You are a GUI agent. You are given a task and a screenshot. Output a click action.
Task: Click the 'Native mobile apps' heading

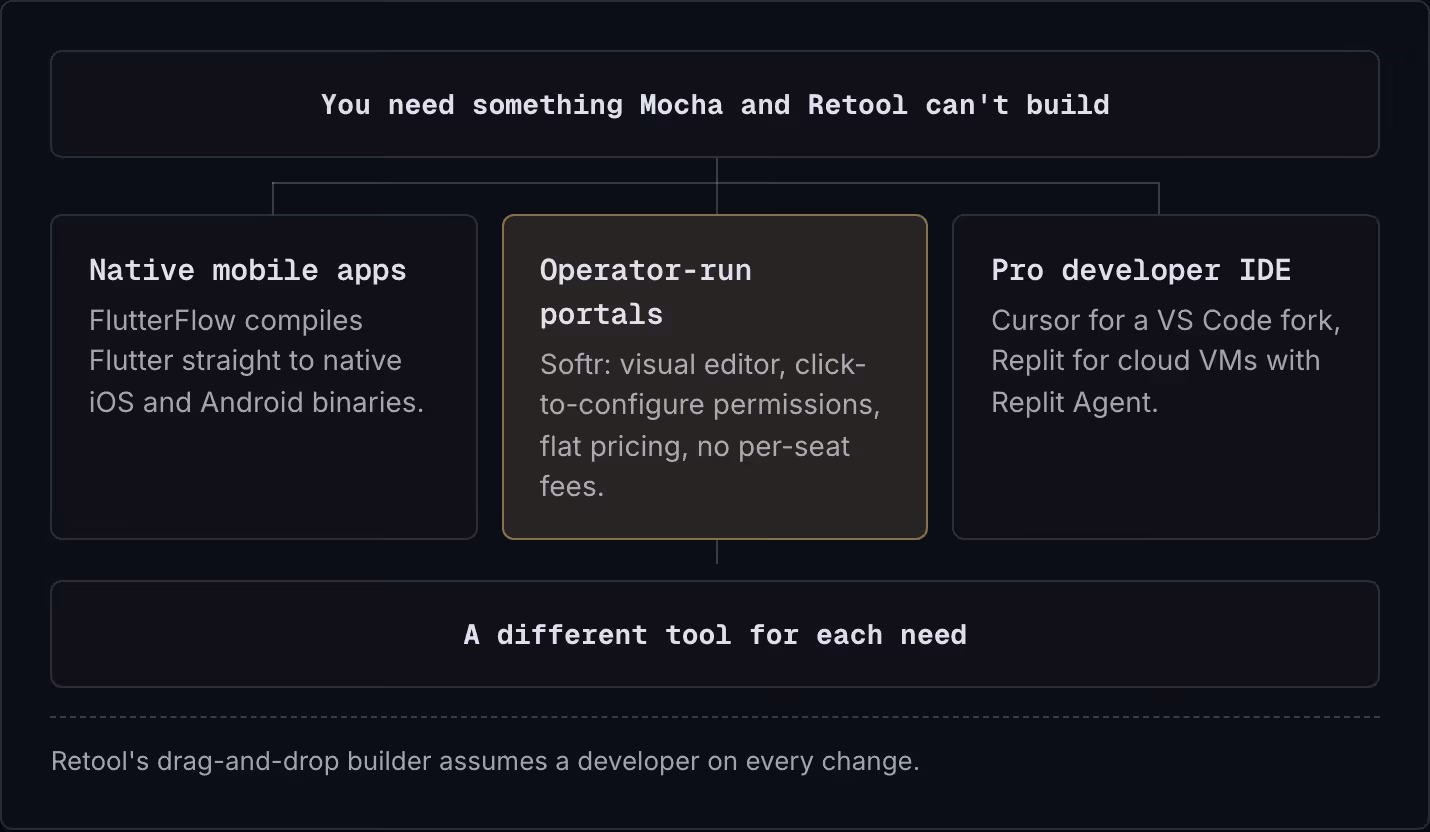click(x=248, y=270)
